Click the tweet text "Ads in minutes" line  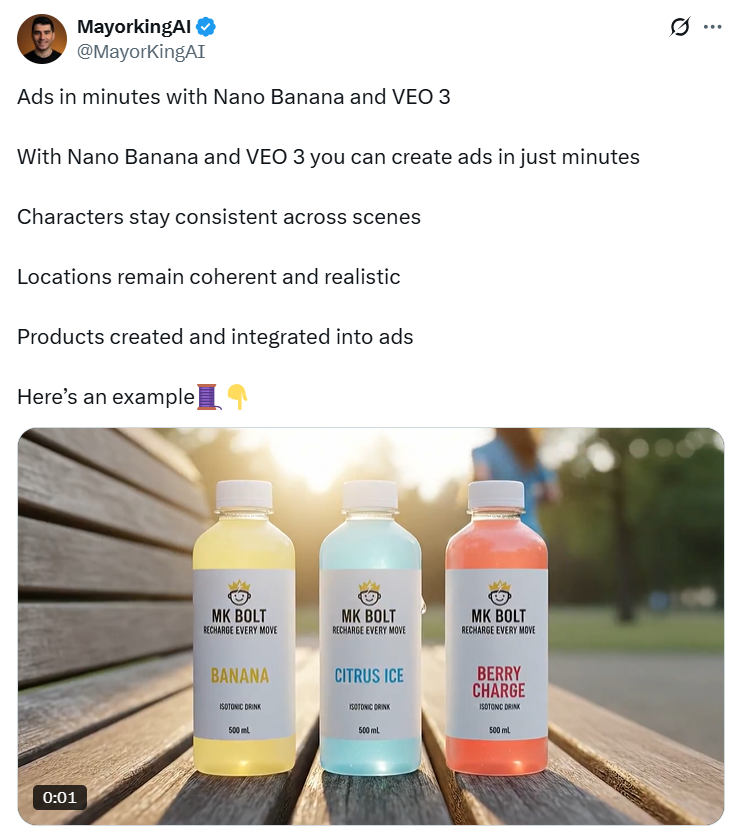233,97
